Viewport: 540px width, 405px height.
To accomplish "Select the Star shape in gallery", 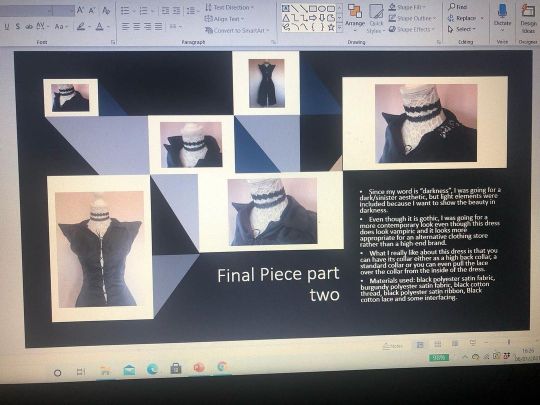I will click(331, 27).
